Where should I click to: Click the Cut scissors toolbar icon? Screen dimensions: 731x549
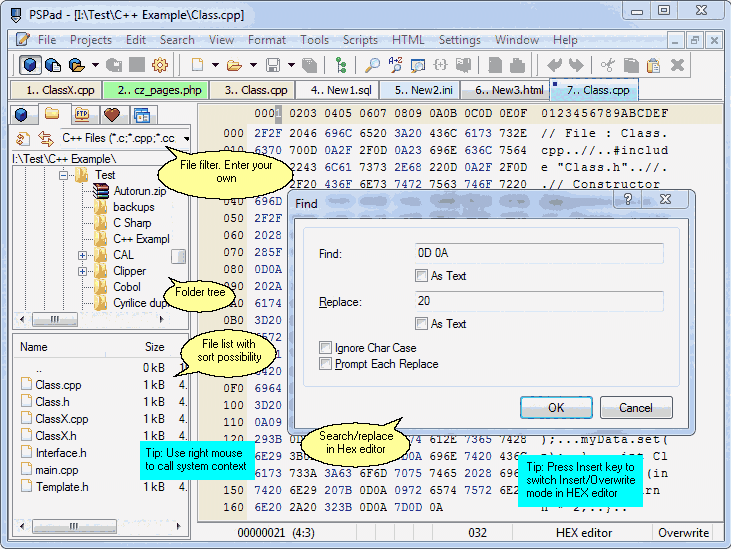pyautogui.click(x=607, y=65)
